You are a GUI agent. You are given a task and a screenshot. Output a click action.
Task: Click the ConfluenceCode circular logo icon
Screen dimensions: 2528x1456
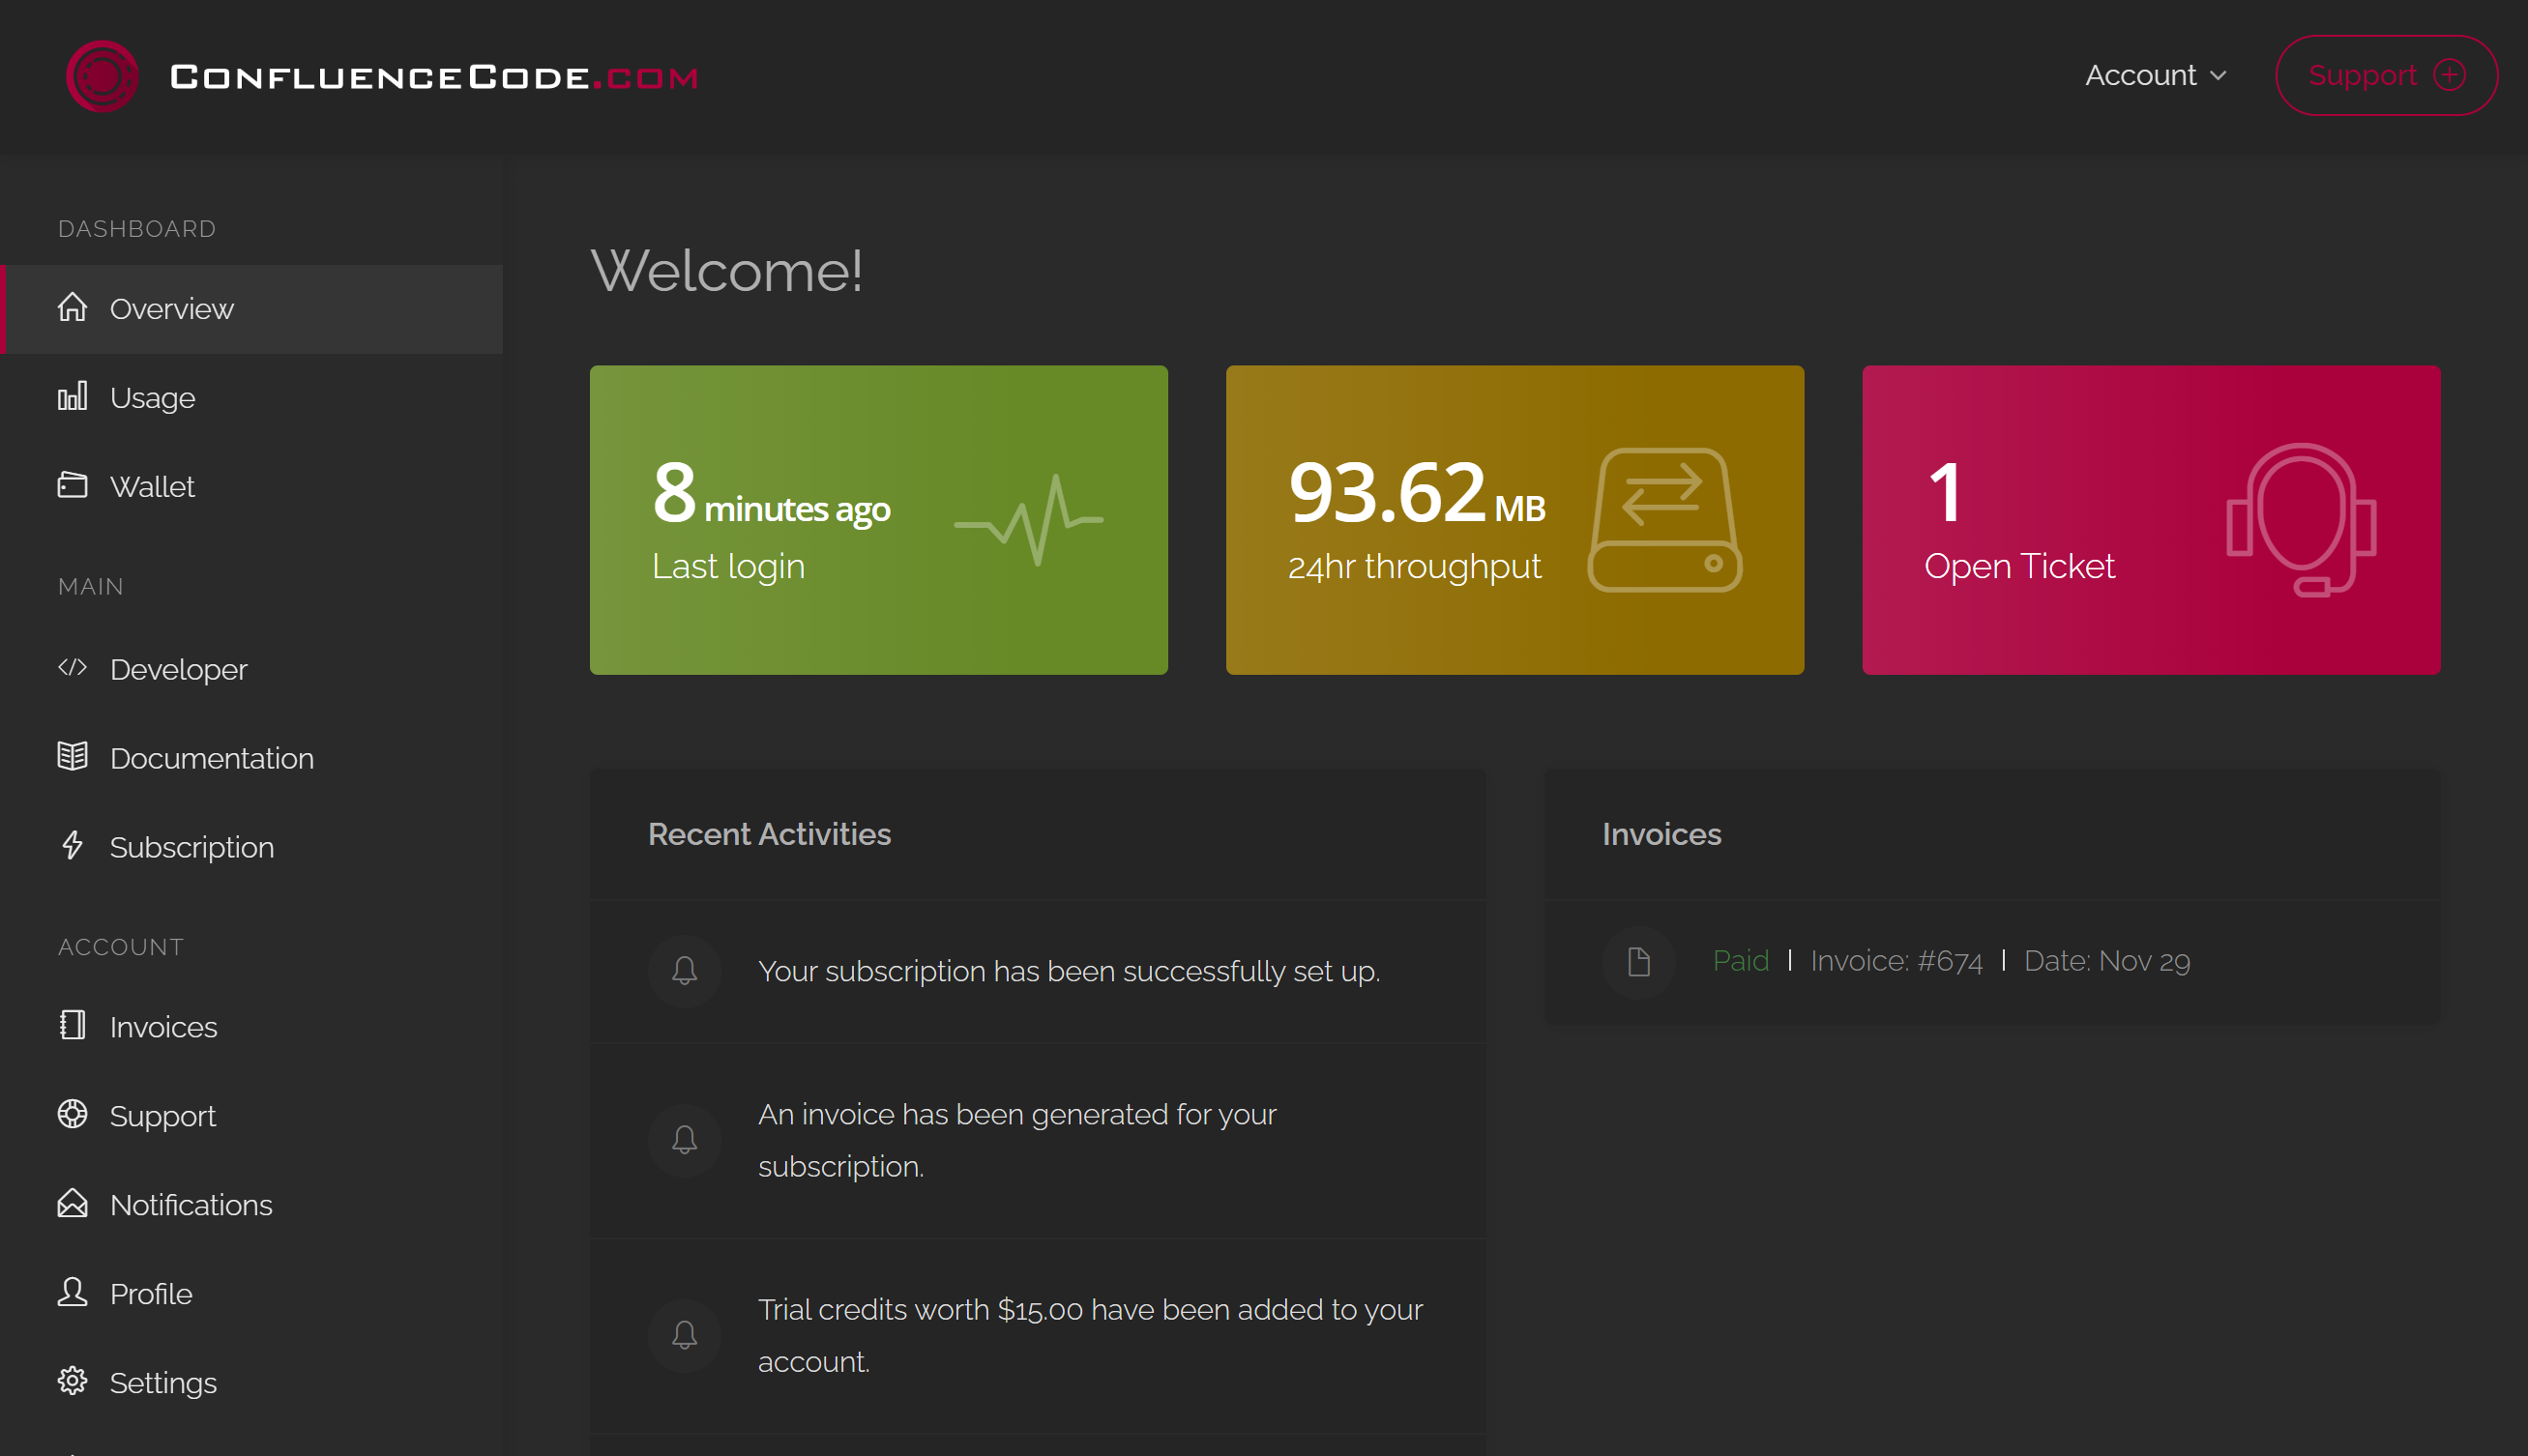point(102,76)
